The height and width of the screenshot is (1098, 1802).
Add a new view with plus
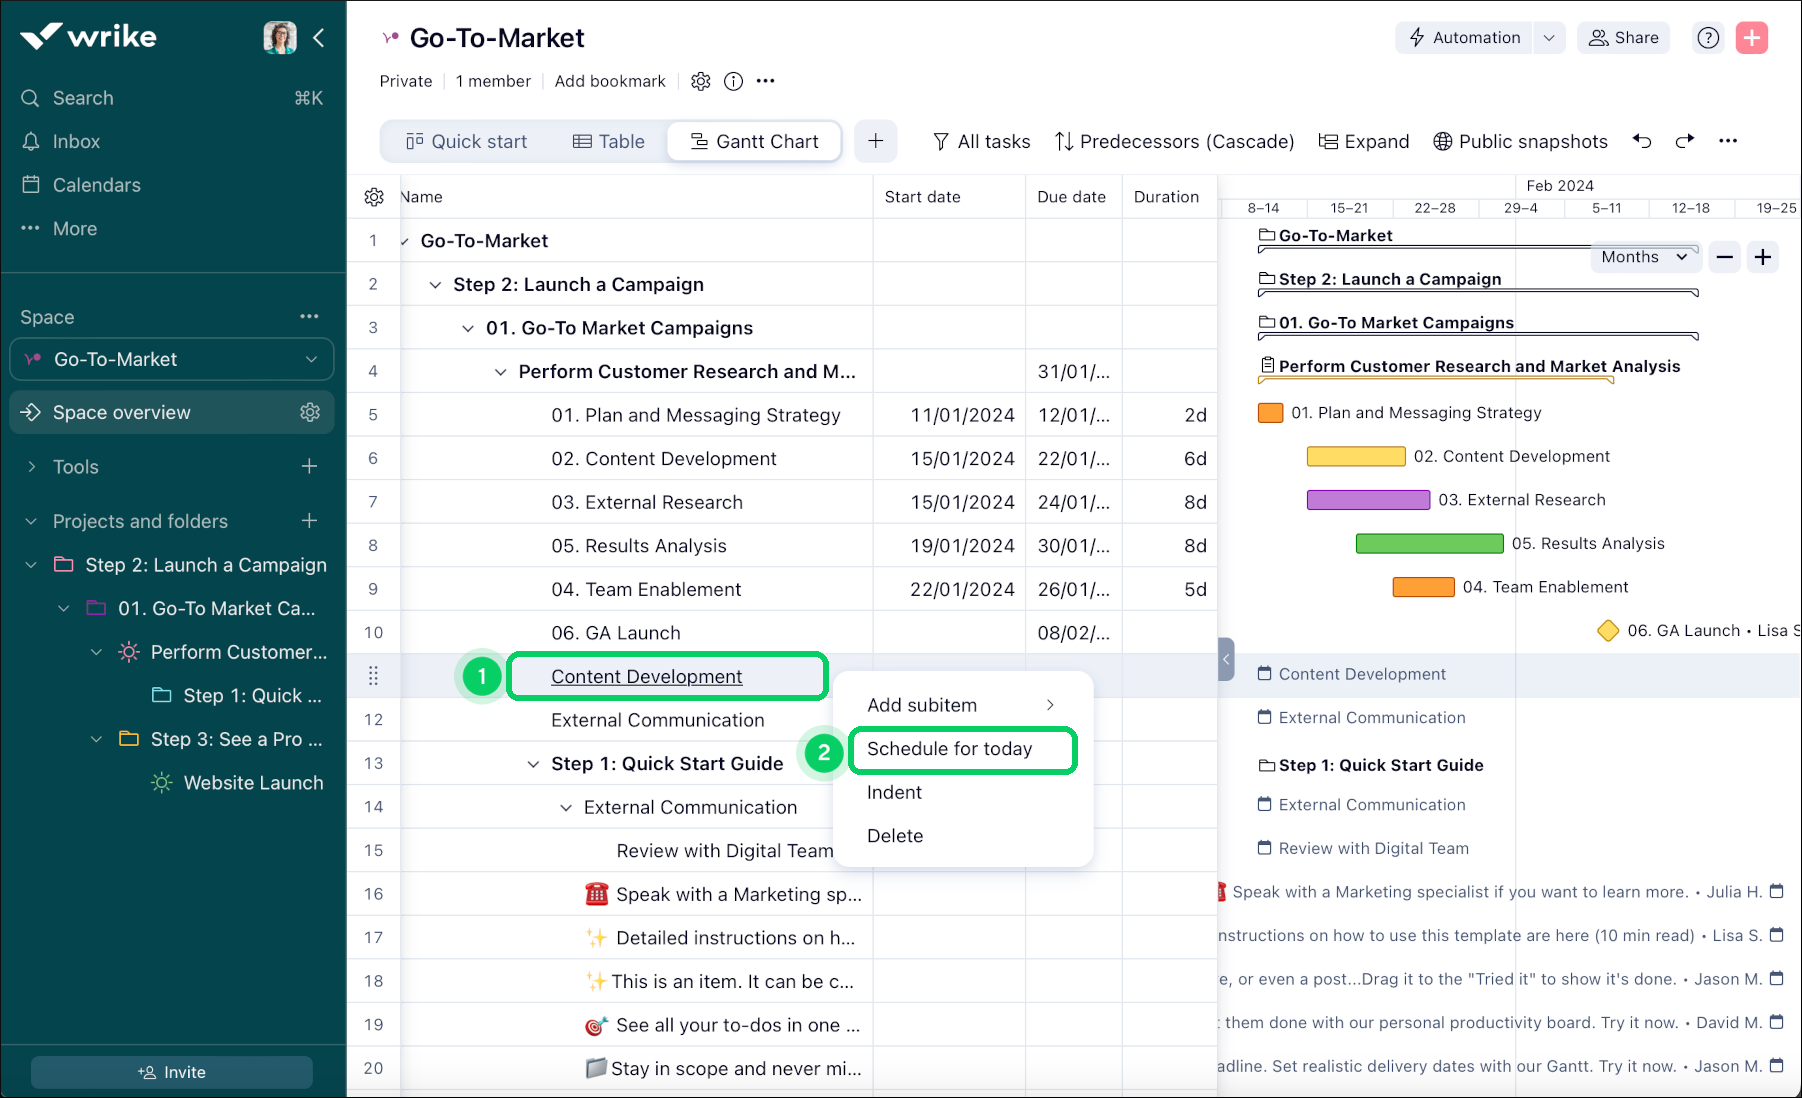point(875,141)
